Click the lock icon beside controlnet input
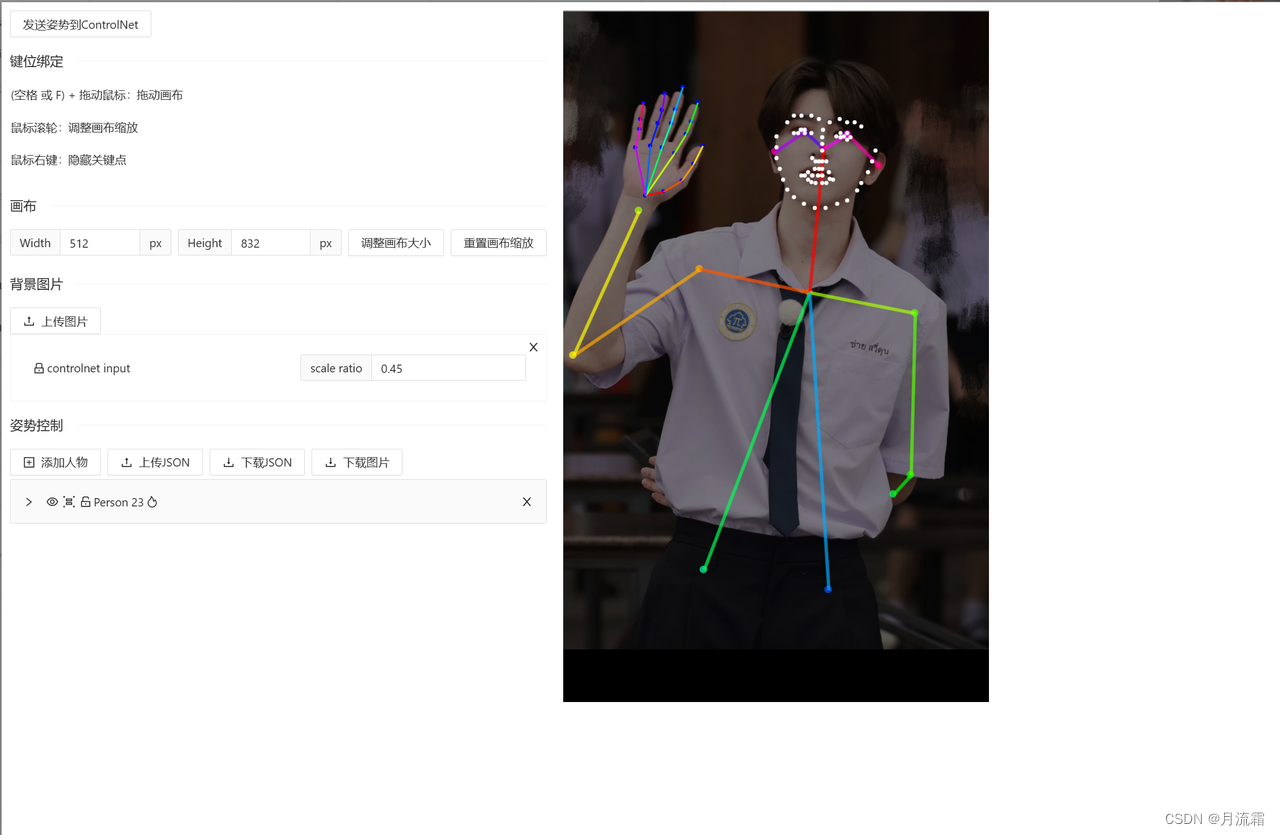 pos(39,368)
